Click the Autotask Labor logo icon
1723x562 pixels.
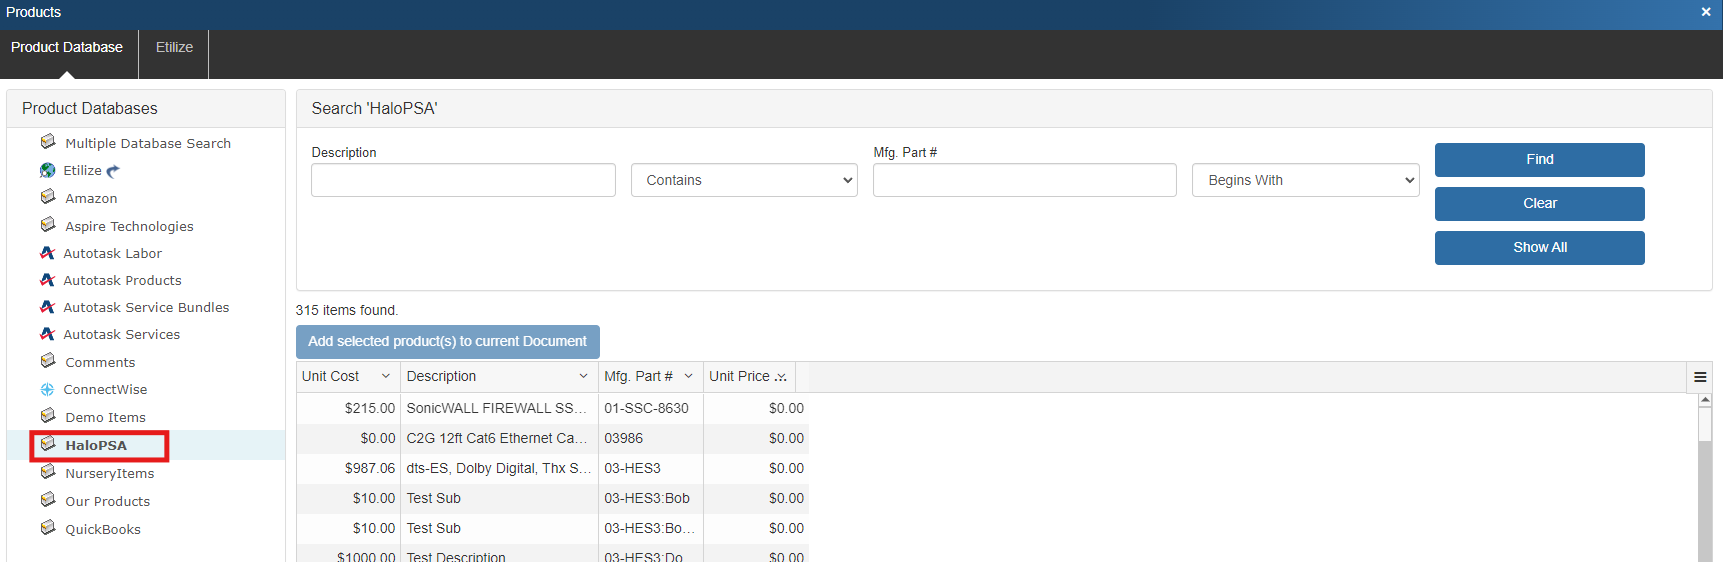click(47, 253)
